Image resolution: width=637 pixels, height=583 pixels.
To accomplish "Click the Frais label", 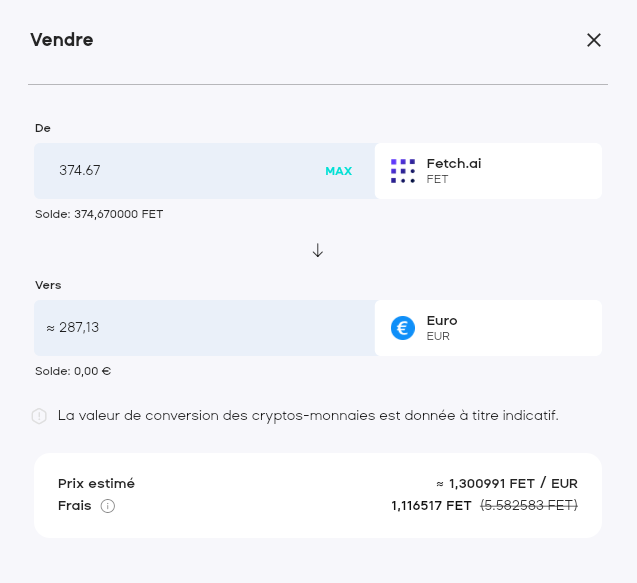I will [75, 506].
